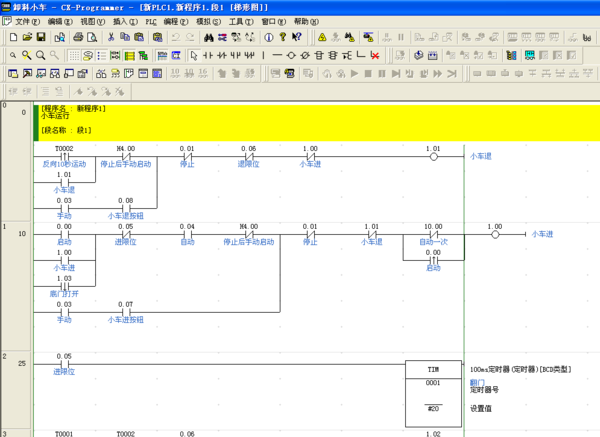Click the yellow warning triangle icon
The height and width of the screenshot is (437, 600).
coord(322,37)
